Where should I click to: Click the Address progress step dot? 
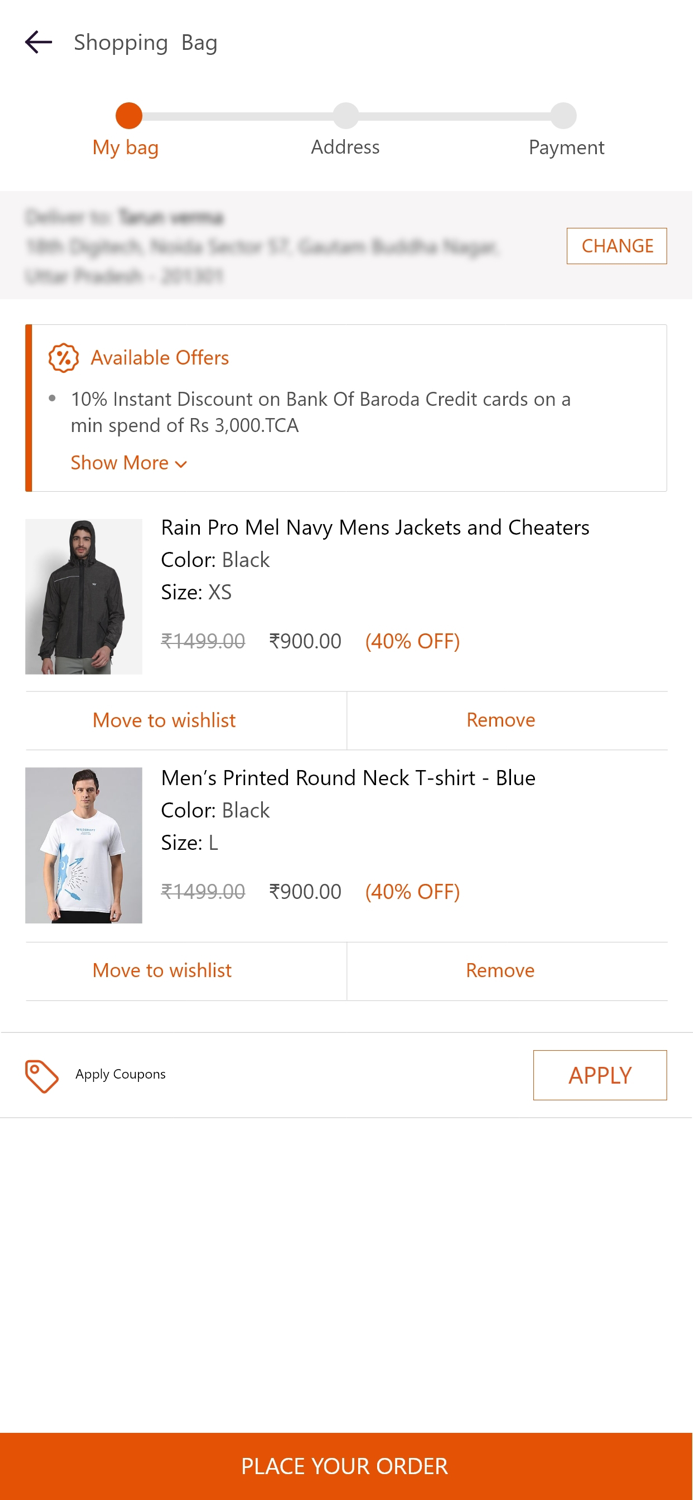pos(345,115)
